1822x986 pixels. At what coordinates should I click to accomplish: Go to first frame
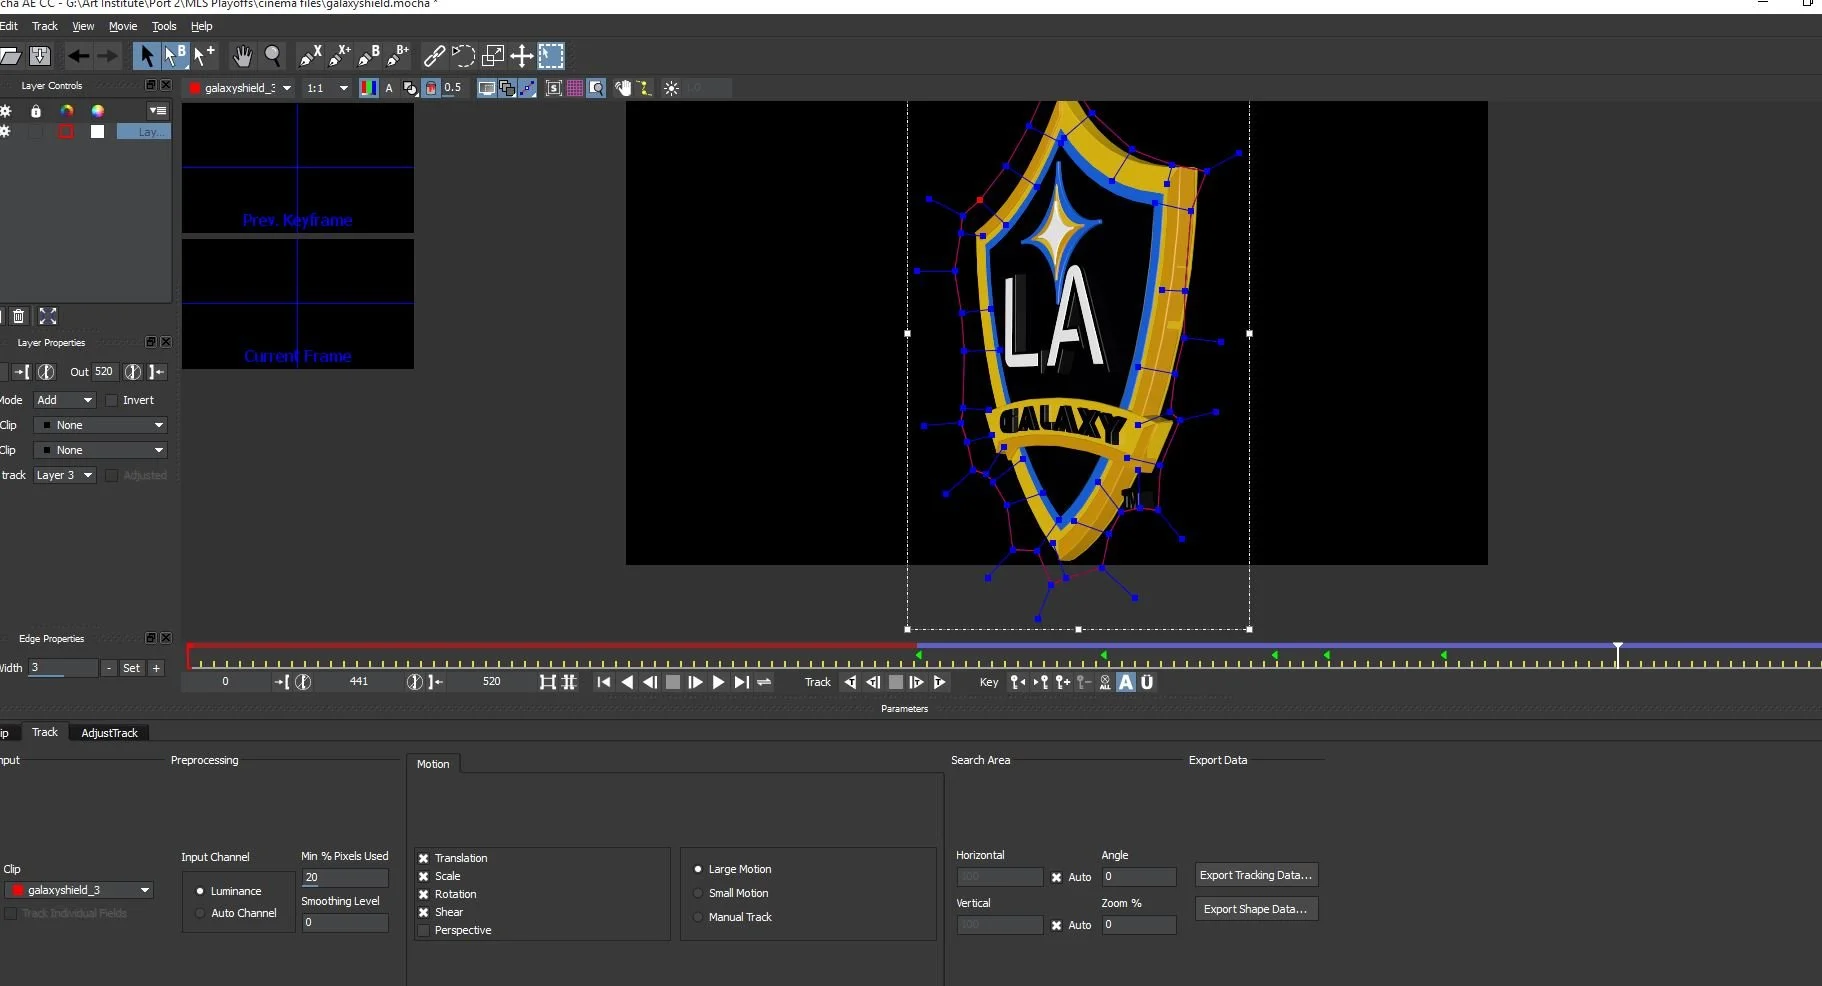coord(603,682)
